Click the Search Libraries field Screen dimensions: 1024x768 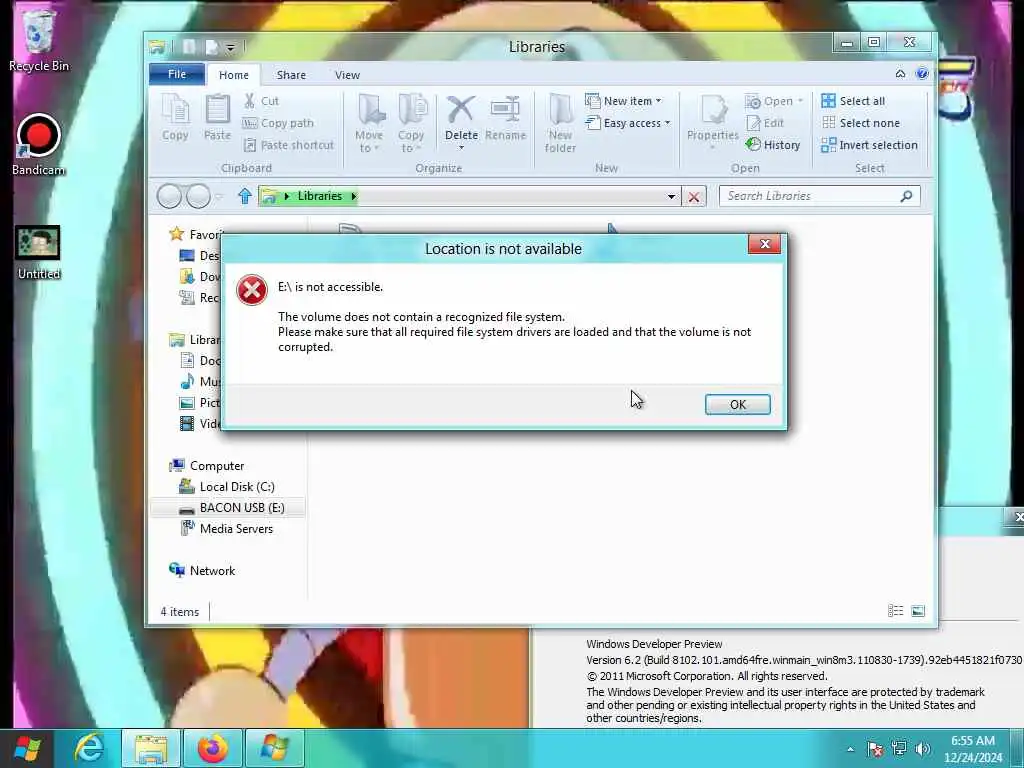pyautogui.click(x=820, y=196)
